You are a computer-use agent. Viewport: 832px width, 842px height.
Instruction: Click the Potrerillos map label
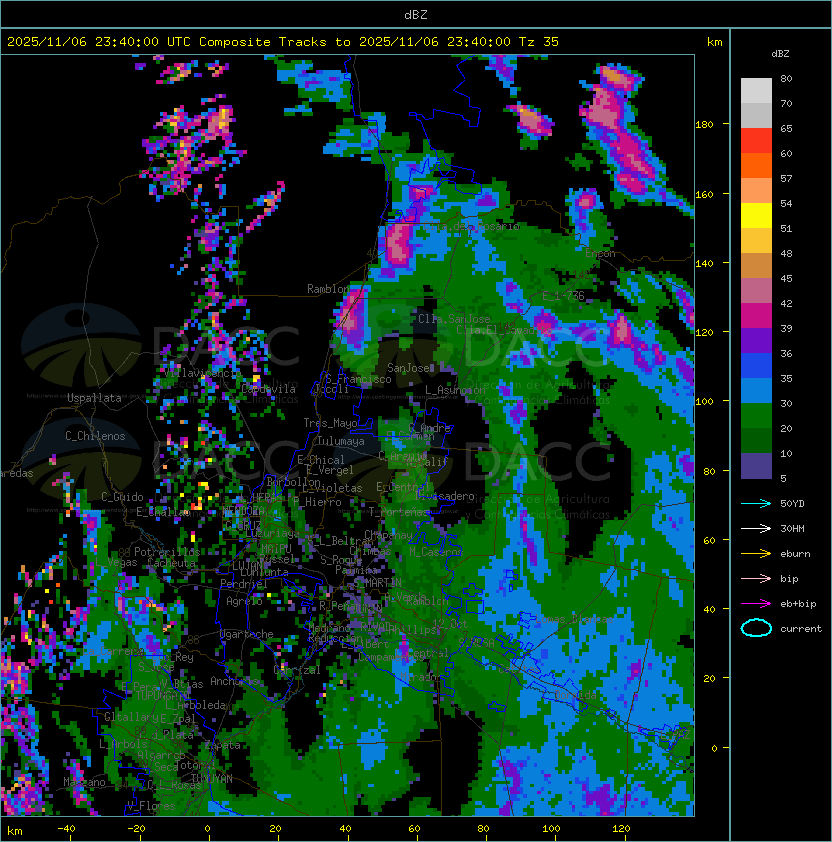[x=167, y=552]
